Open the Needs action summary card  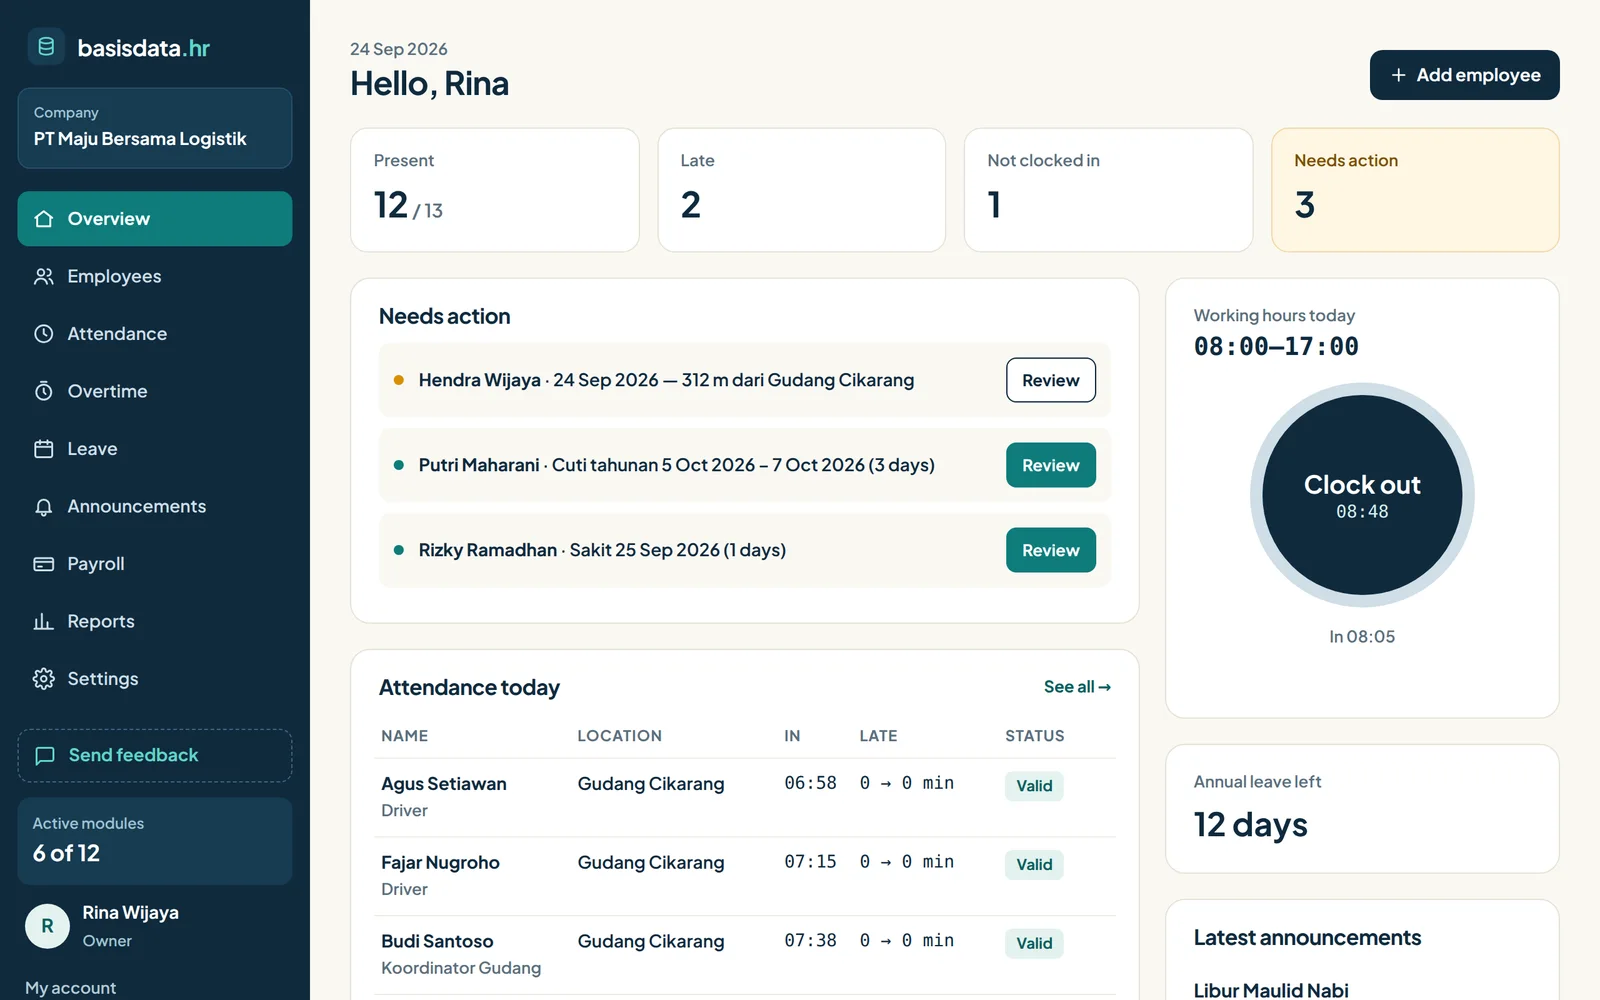click(1415, 190)
